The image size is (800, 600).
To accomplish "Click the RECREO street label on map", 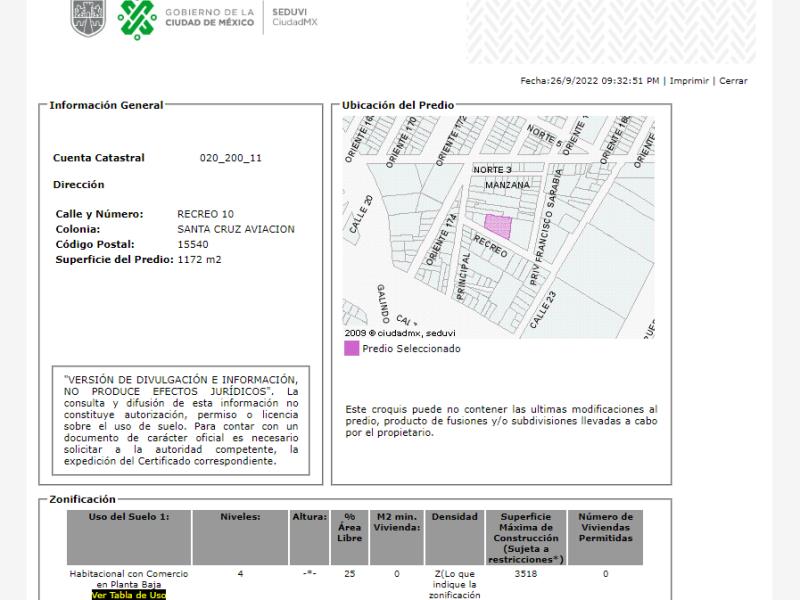I will (490, 246).
